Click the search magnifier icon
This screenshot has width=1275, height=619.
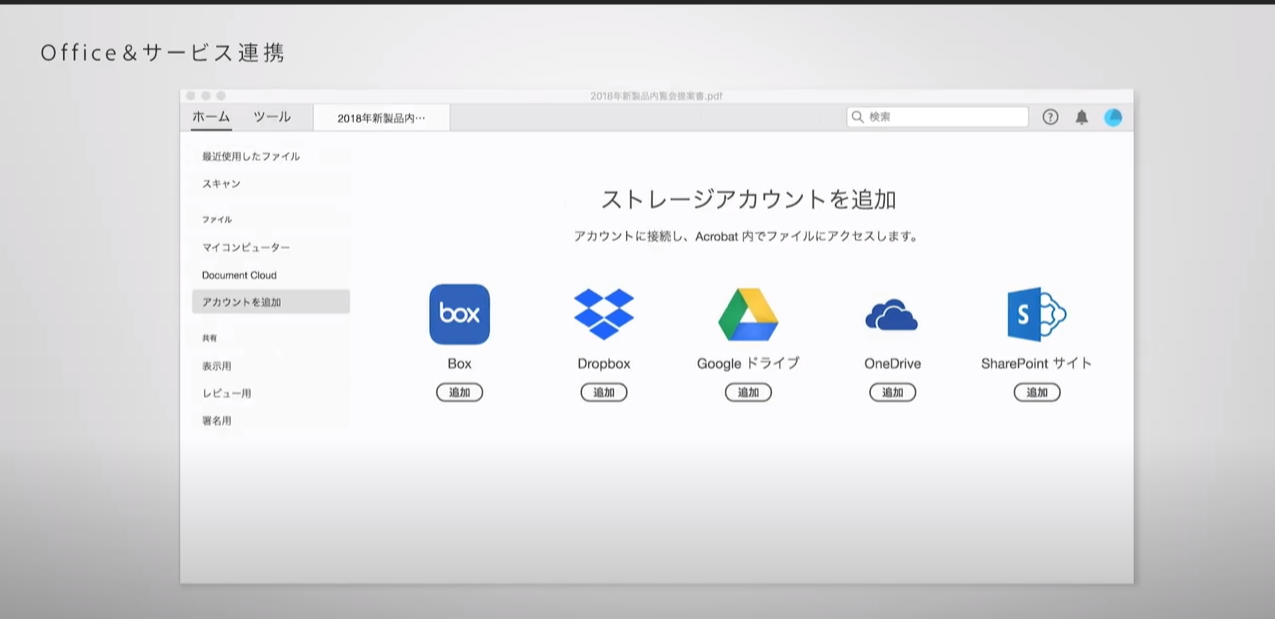(858, 117)
